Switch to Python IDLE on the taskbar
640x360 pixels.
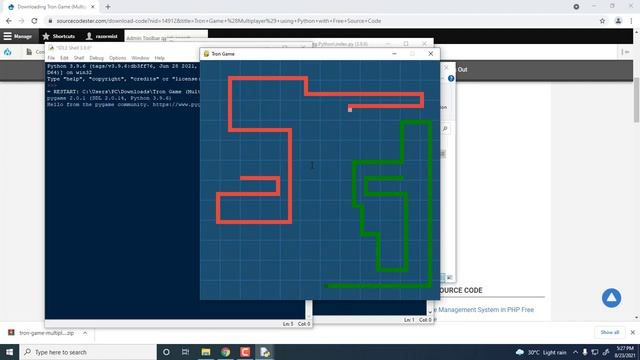[x=264, y=352]
